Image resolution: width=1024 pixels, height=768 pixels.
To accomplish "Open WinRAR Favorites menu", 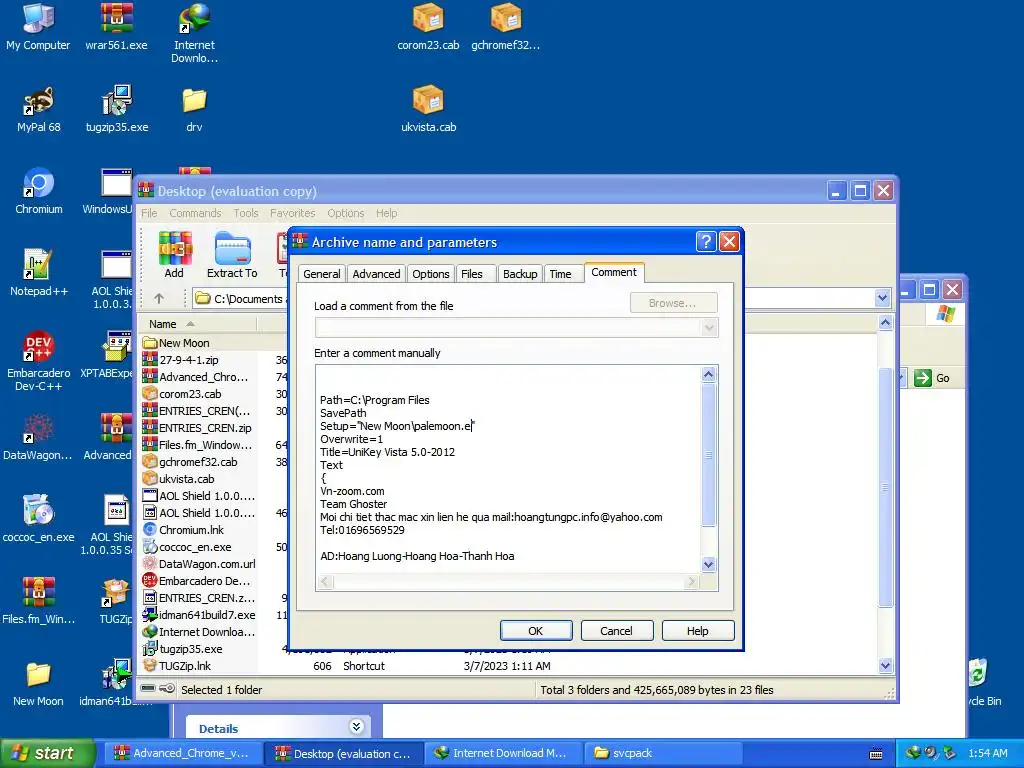I will pyautogui.click(x=293, y=213).
